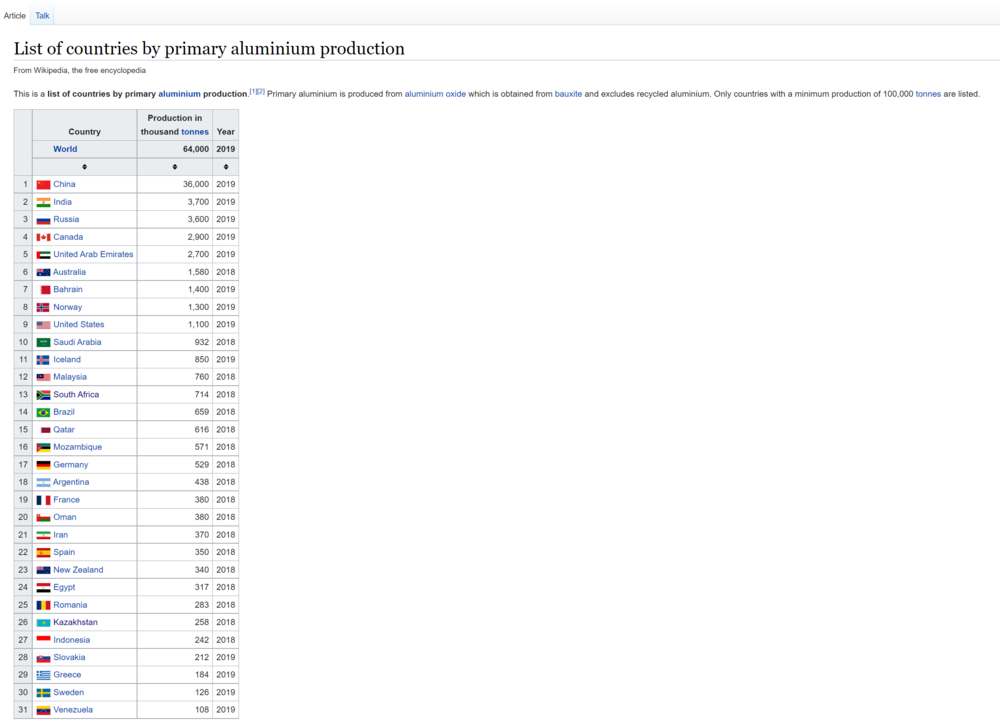The image size is (1000, 727).
Task: Toggle sorting on the Year column
Action: [225, 166]
